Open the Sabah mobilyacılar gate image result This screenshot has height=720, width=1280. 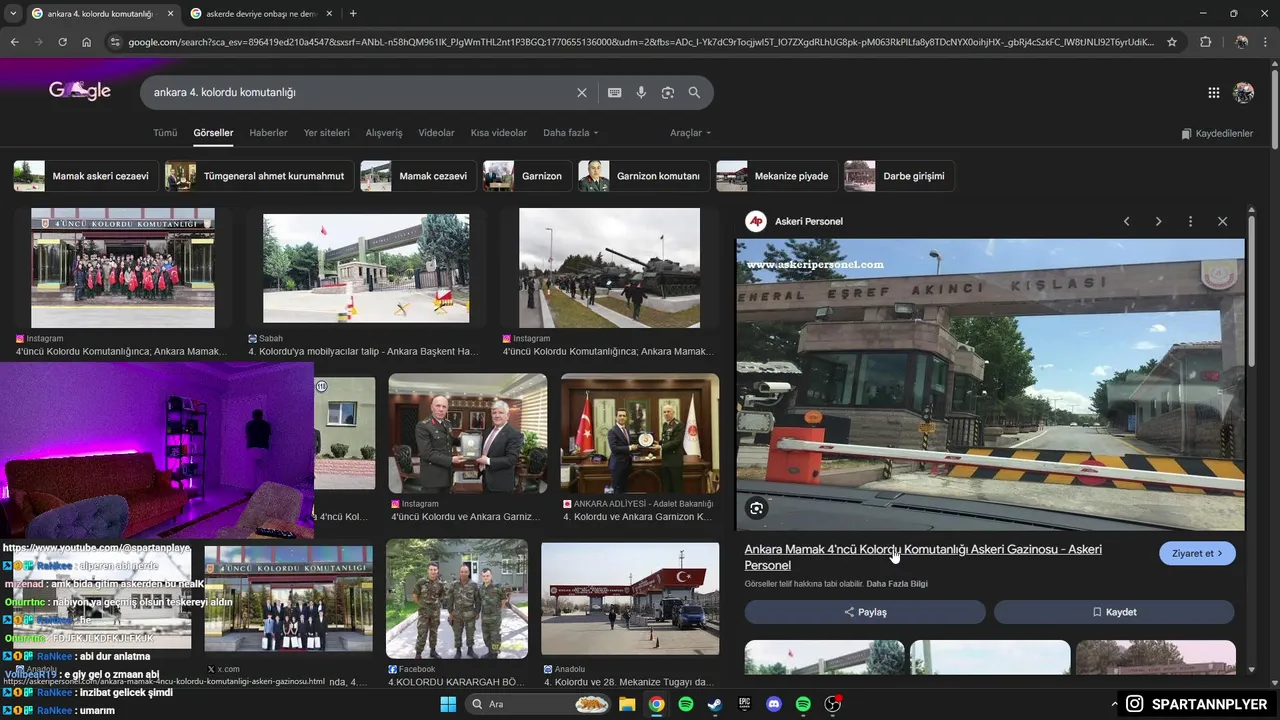coord(366,268)
